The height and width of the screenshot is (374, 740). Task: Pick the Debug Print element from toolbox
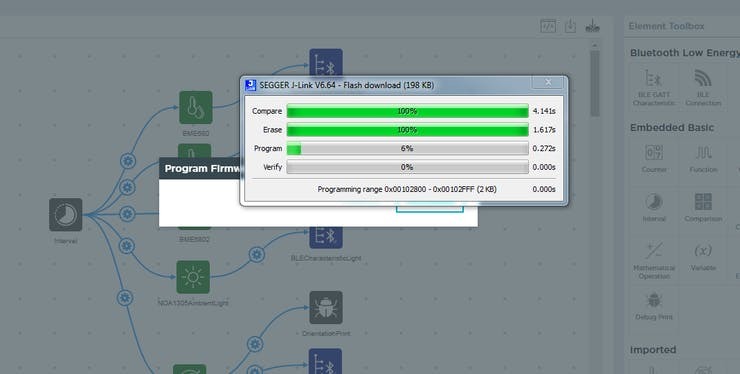pyautogui.click(x=654, y=306)
